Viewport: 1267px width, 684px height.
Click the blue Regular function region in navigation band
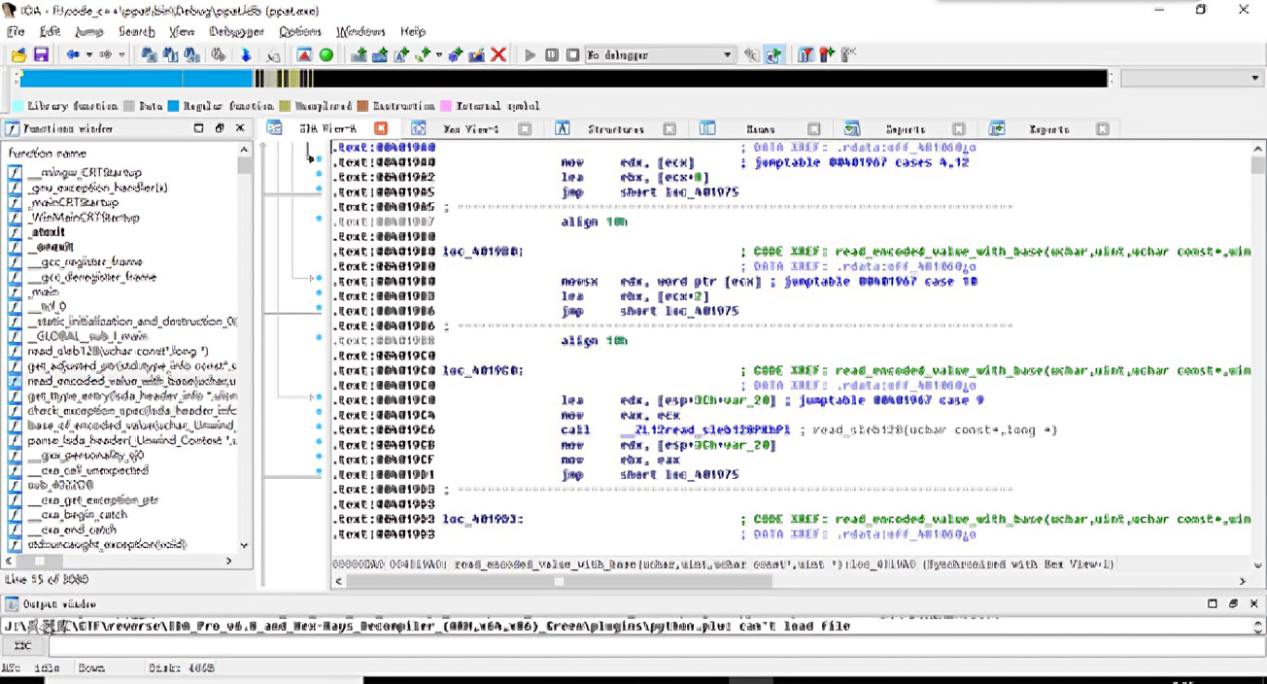[130, 78]
